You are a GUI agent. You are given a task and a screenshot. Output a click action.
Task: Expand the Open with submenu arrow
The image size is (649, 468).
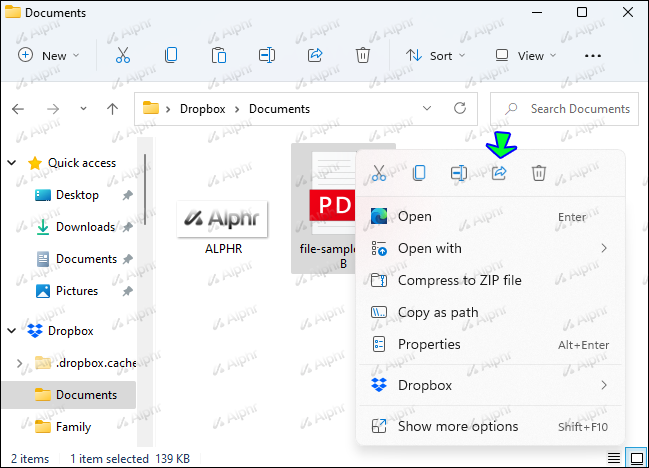[x=604, y=248]
